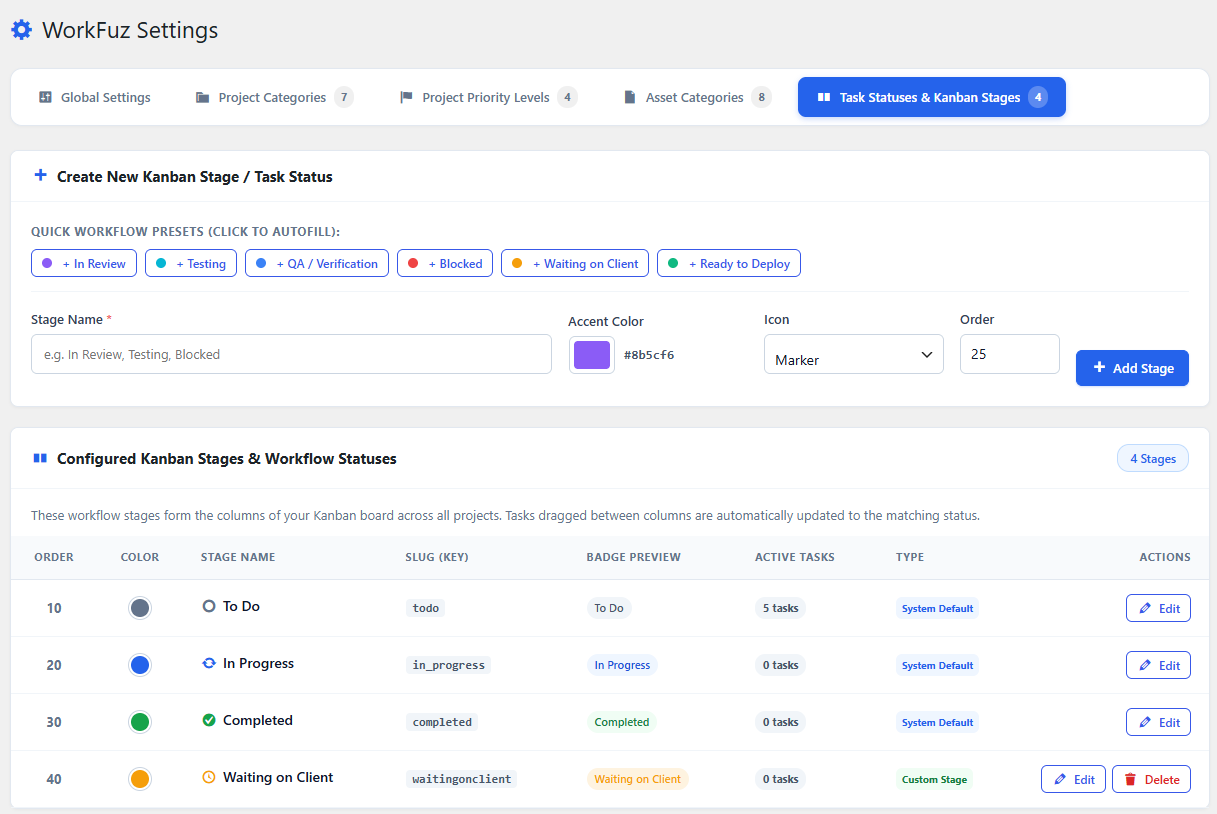The height and width of the screenshot is (814, 1217).
Task: Open the Global Settings tab
Action: (x=94, y=97)
